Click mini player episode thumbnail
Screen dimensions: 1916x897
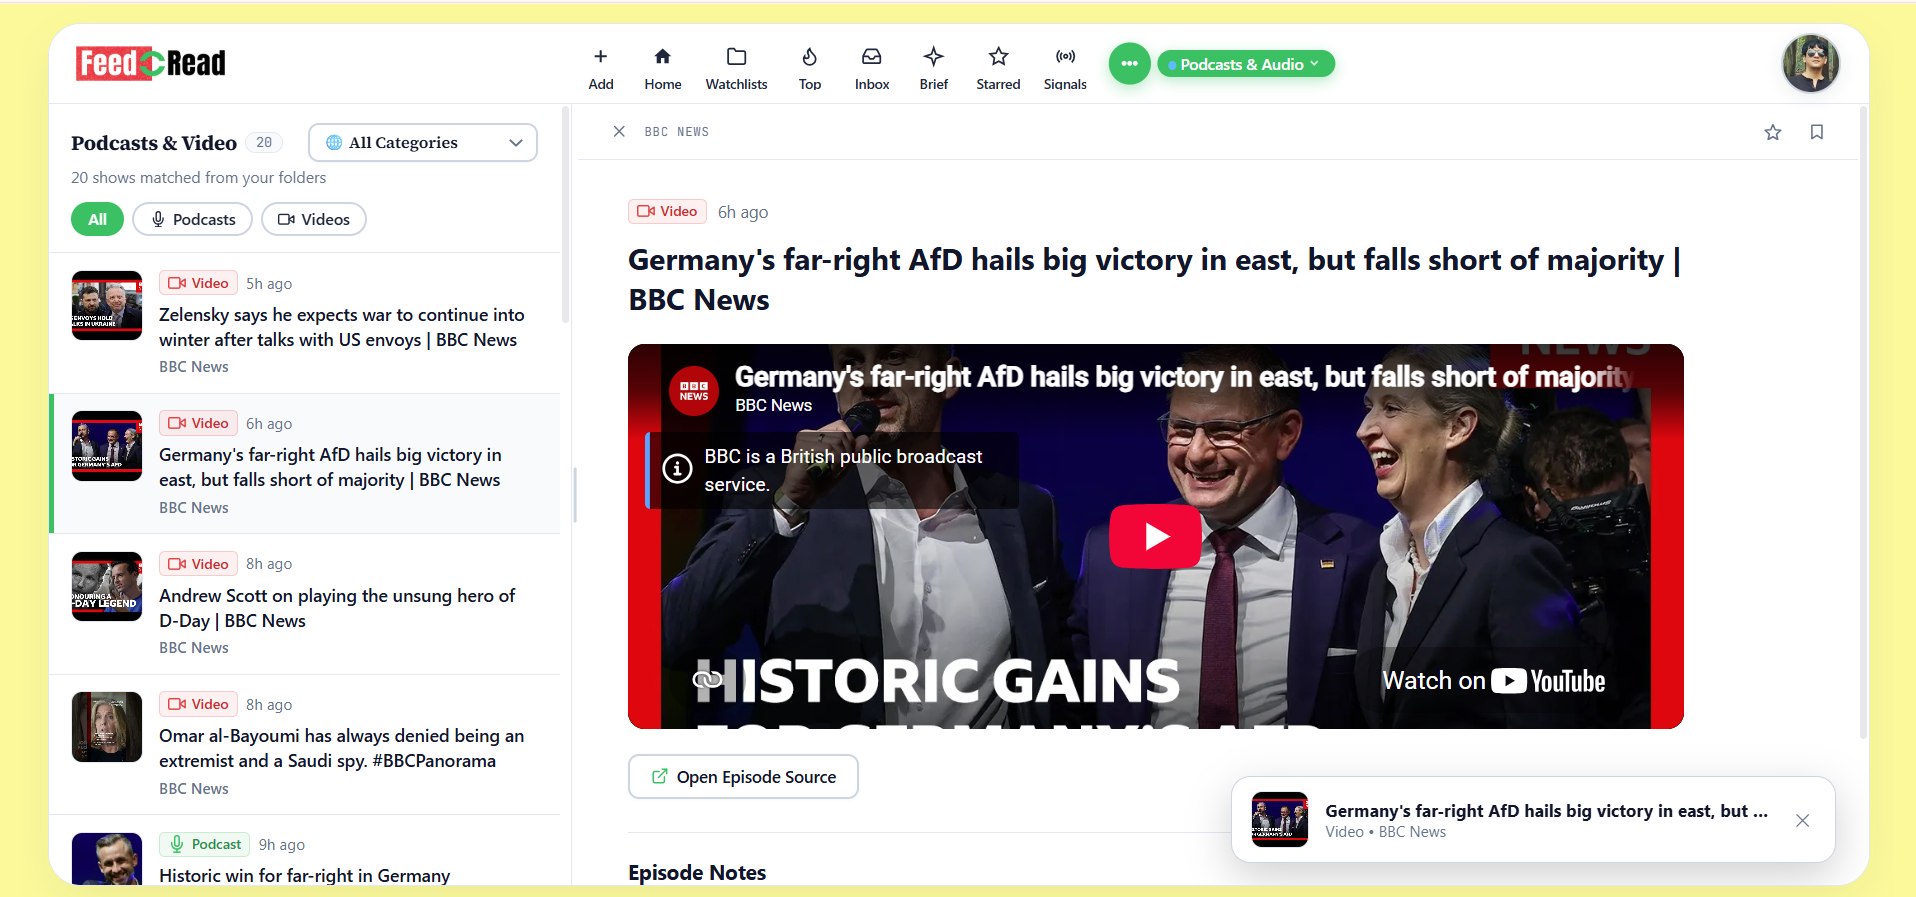[x=1280, y=820]
